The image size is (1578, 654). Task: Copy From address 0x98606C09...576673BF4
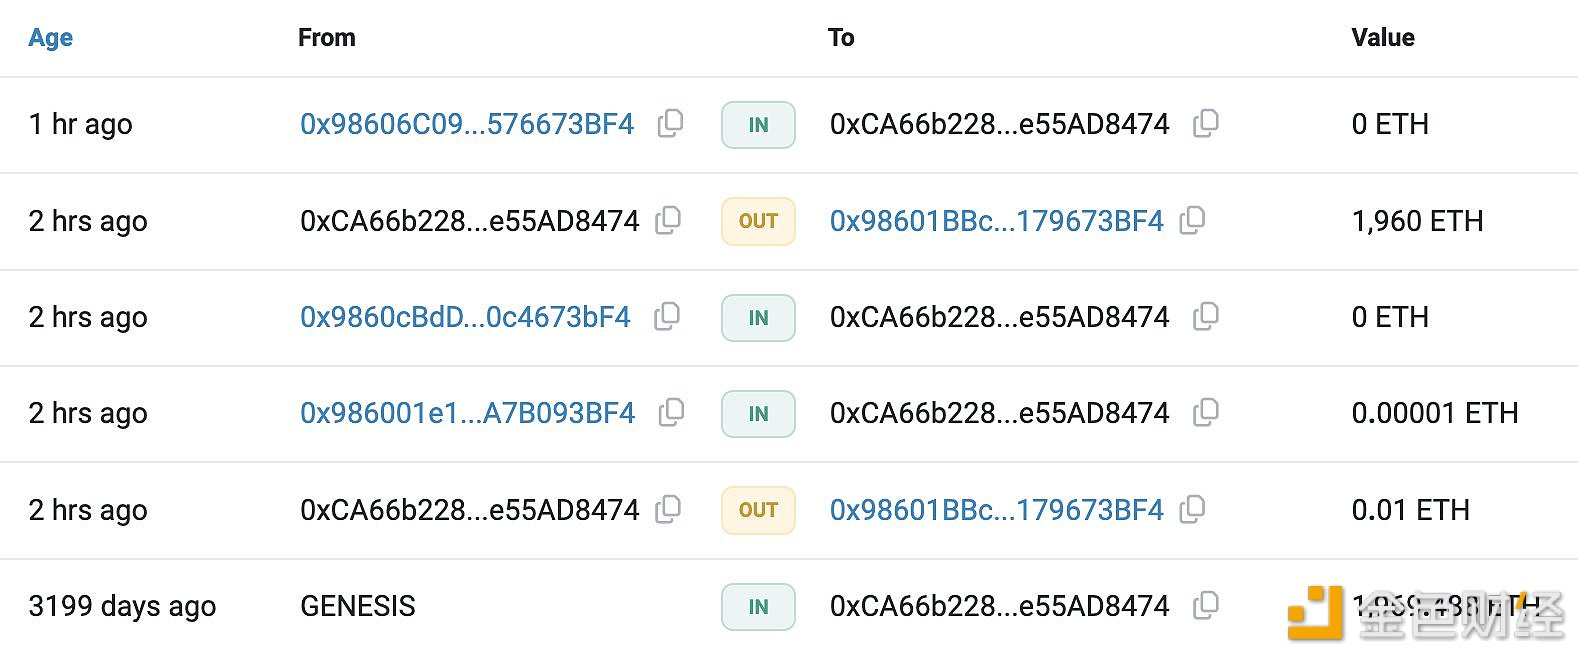670,124
